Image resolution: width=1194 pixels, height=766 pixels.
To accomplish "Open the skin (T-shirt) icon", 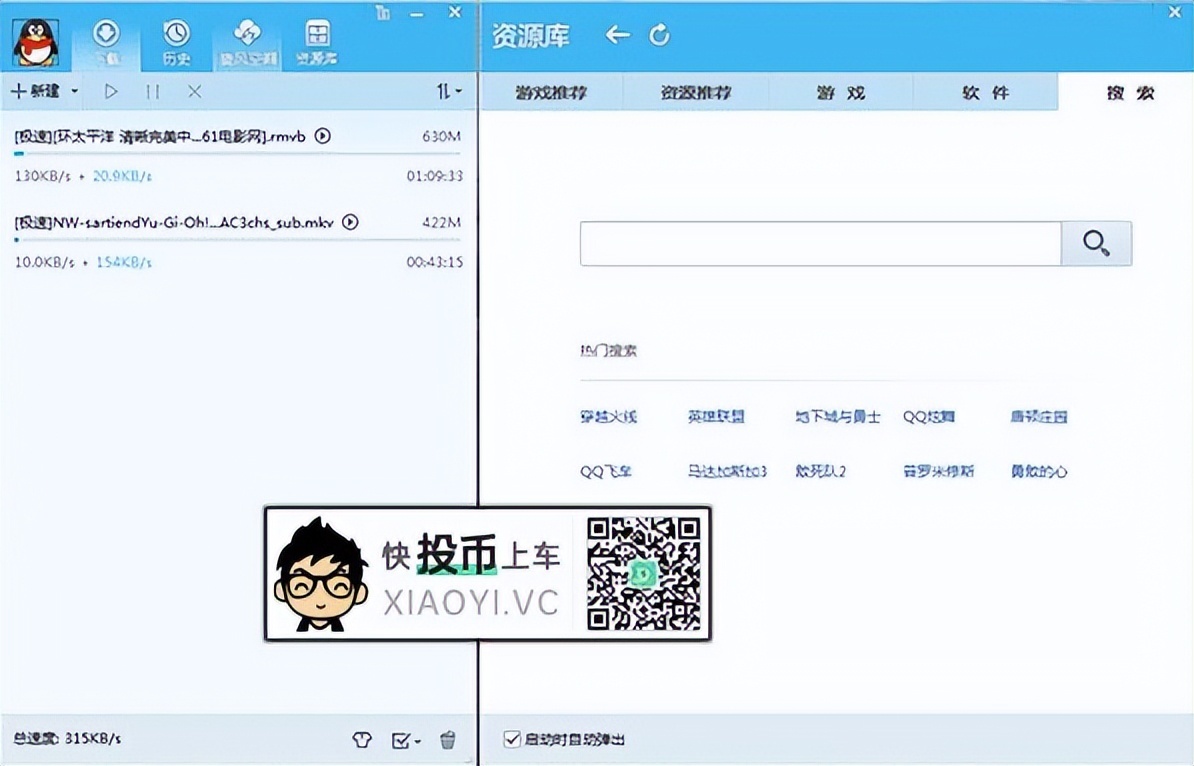I will [x=362, y=740].
